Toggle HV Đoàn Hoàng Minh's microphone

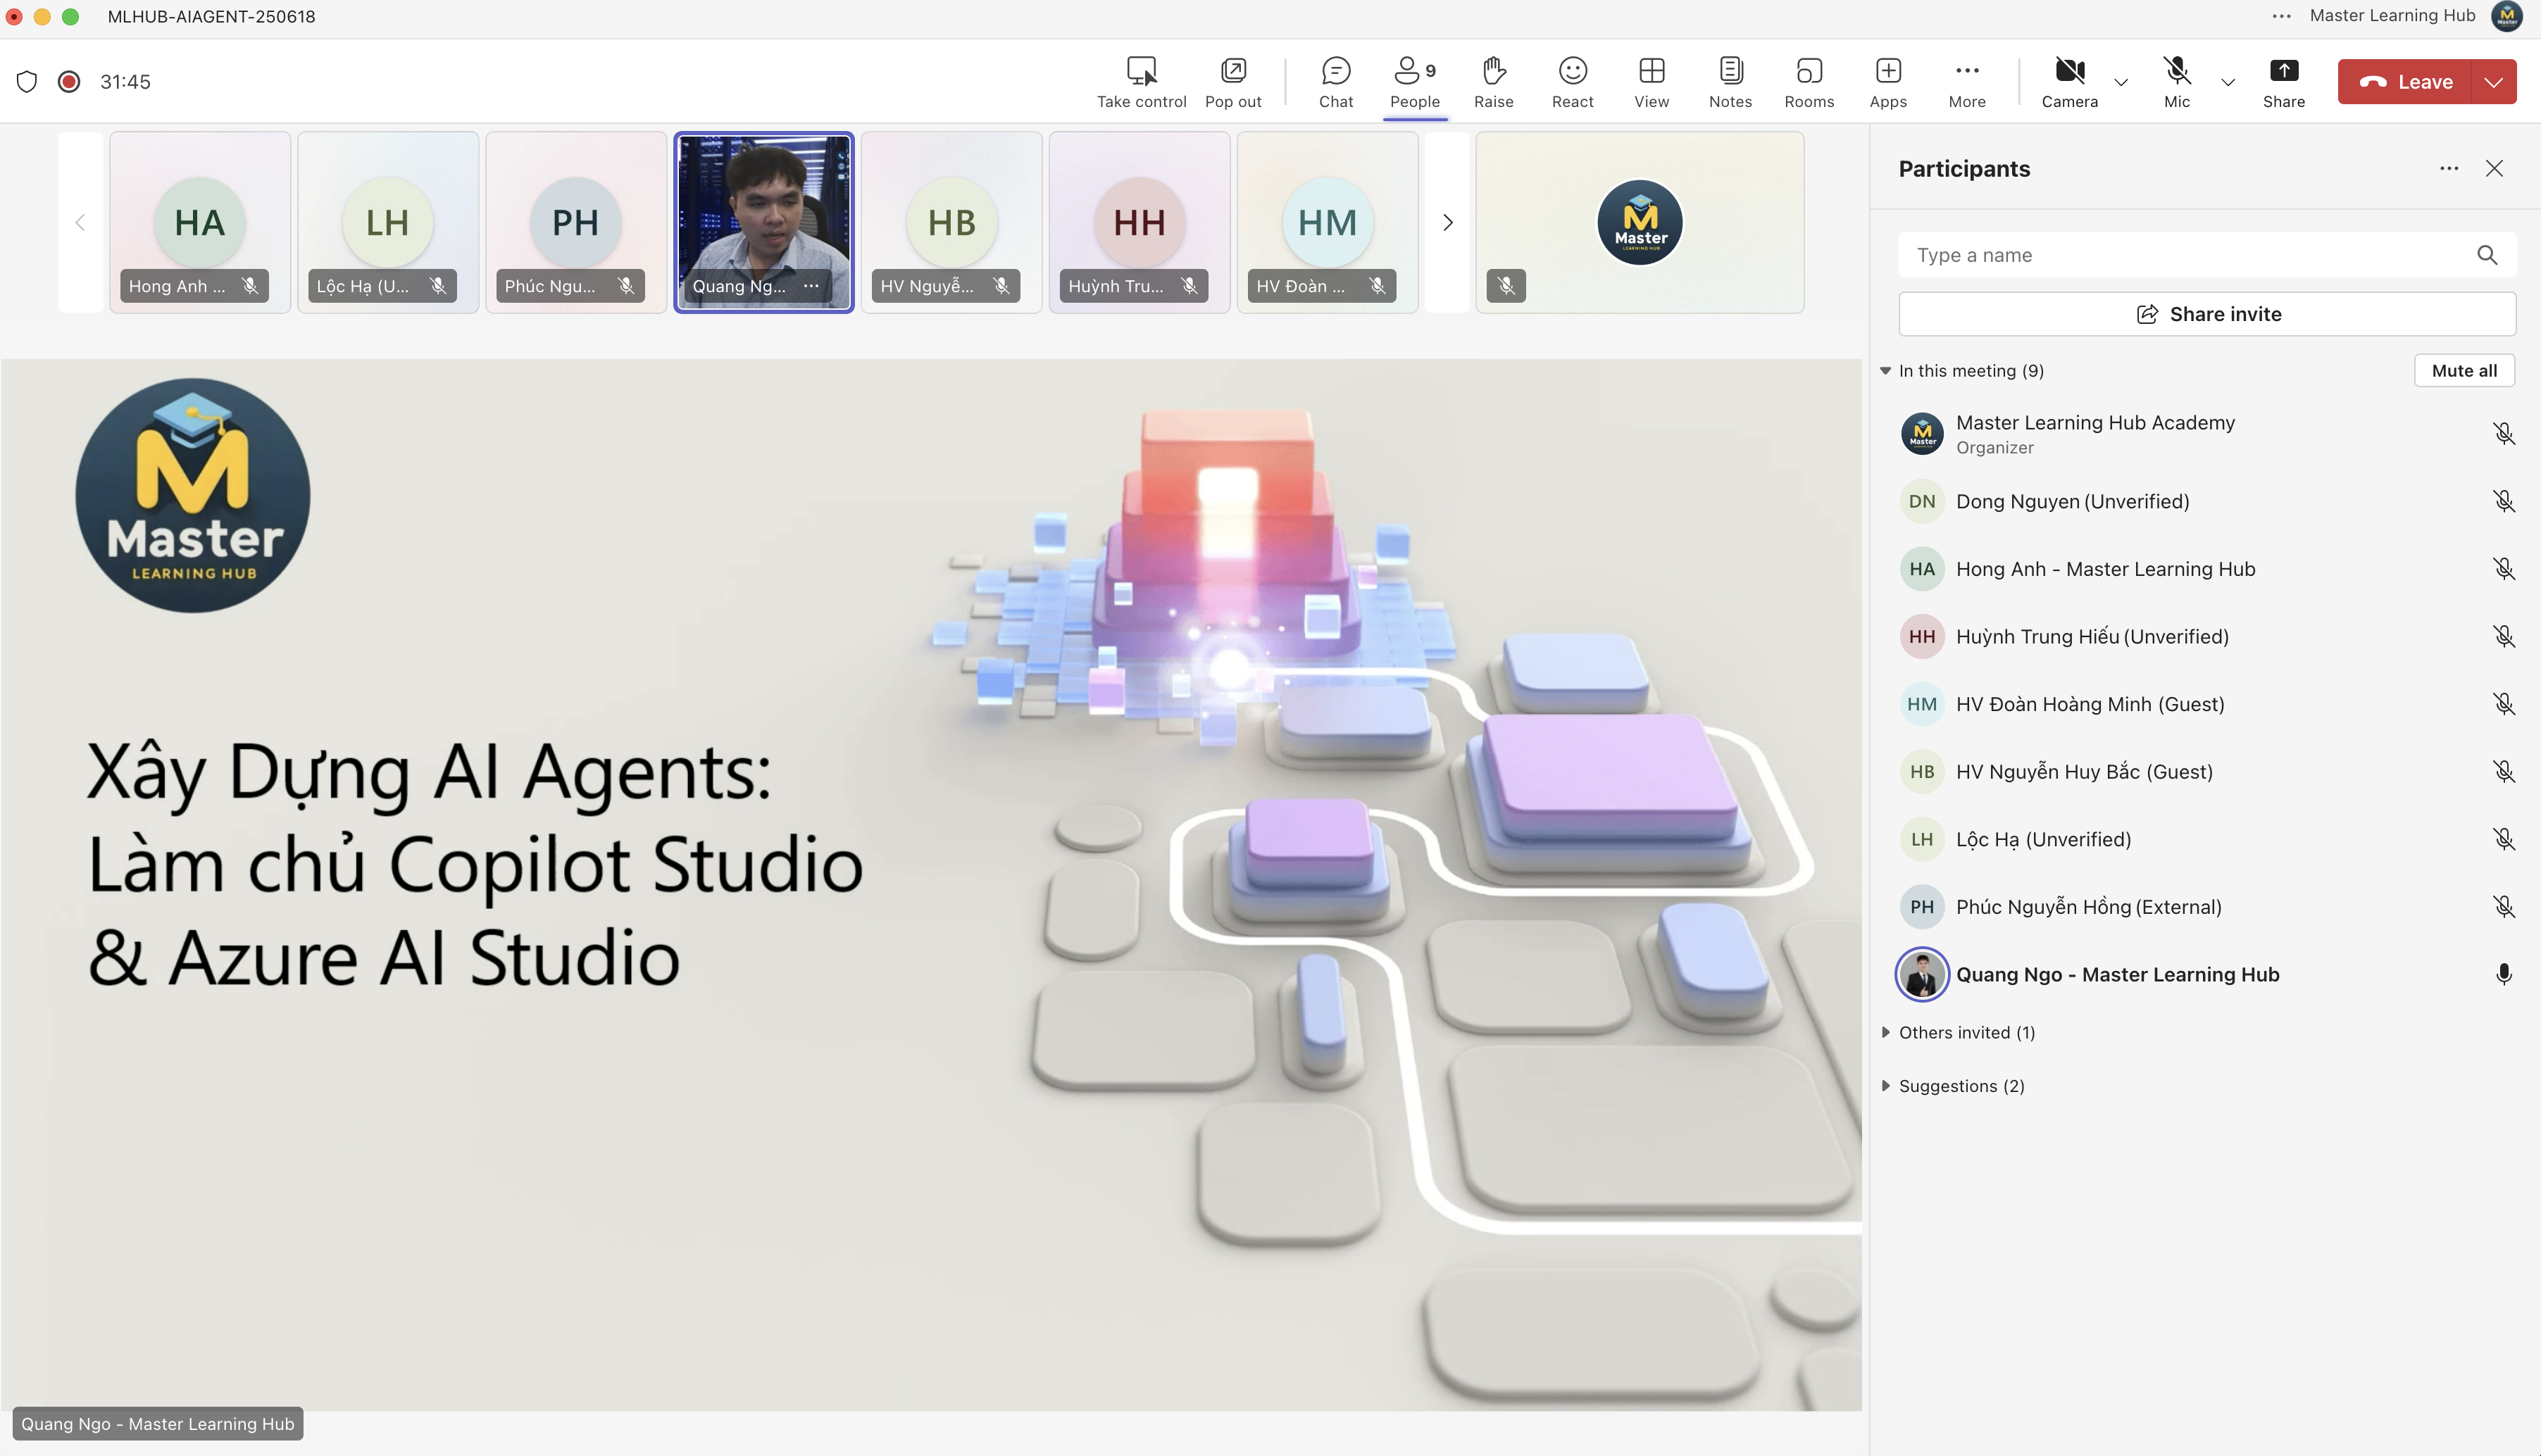click(2503, 704)
